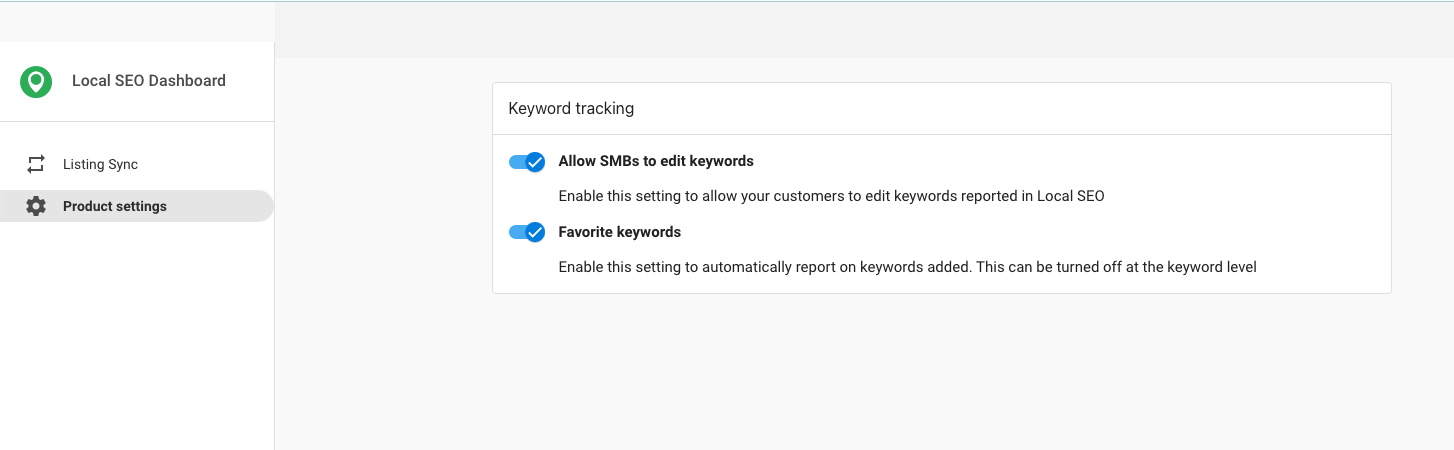Screen dimensions: 1454x450
Task: Click the page background below the card
Action: click(864, 370)
